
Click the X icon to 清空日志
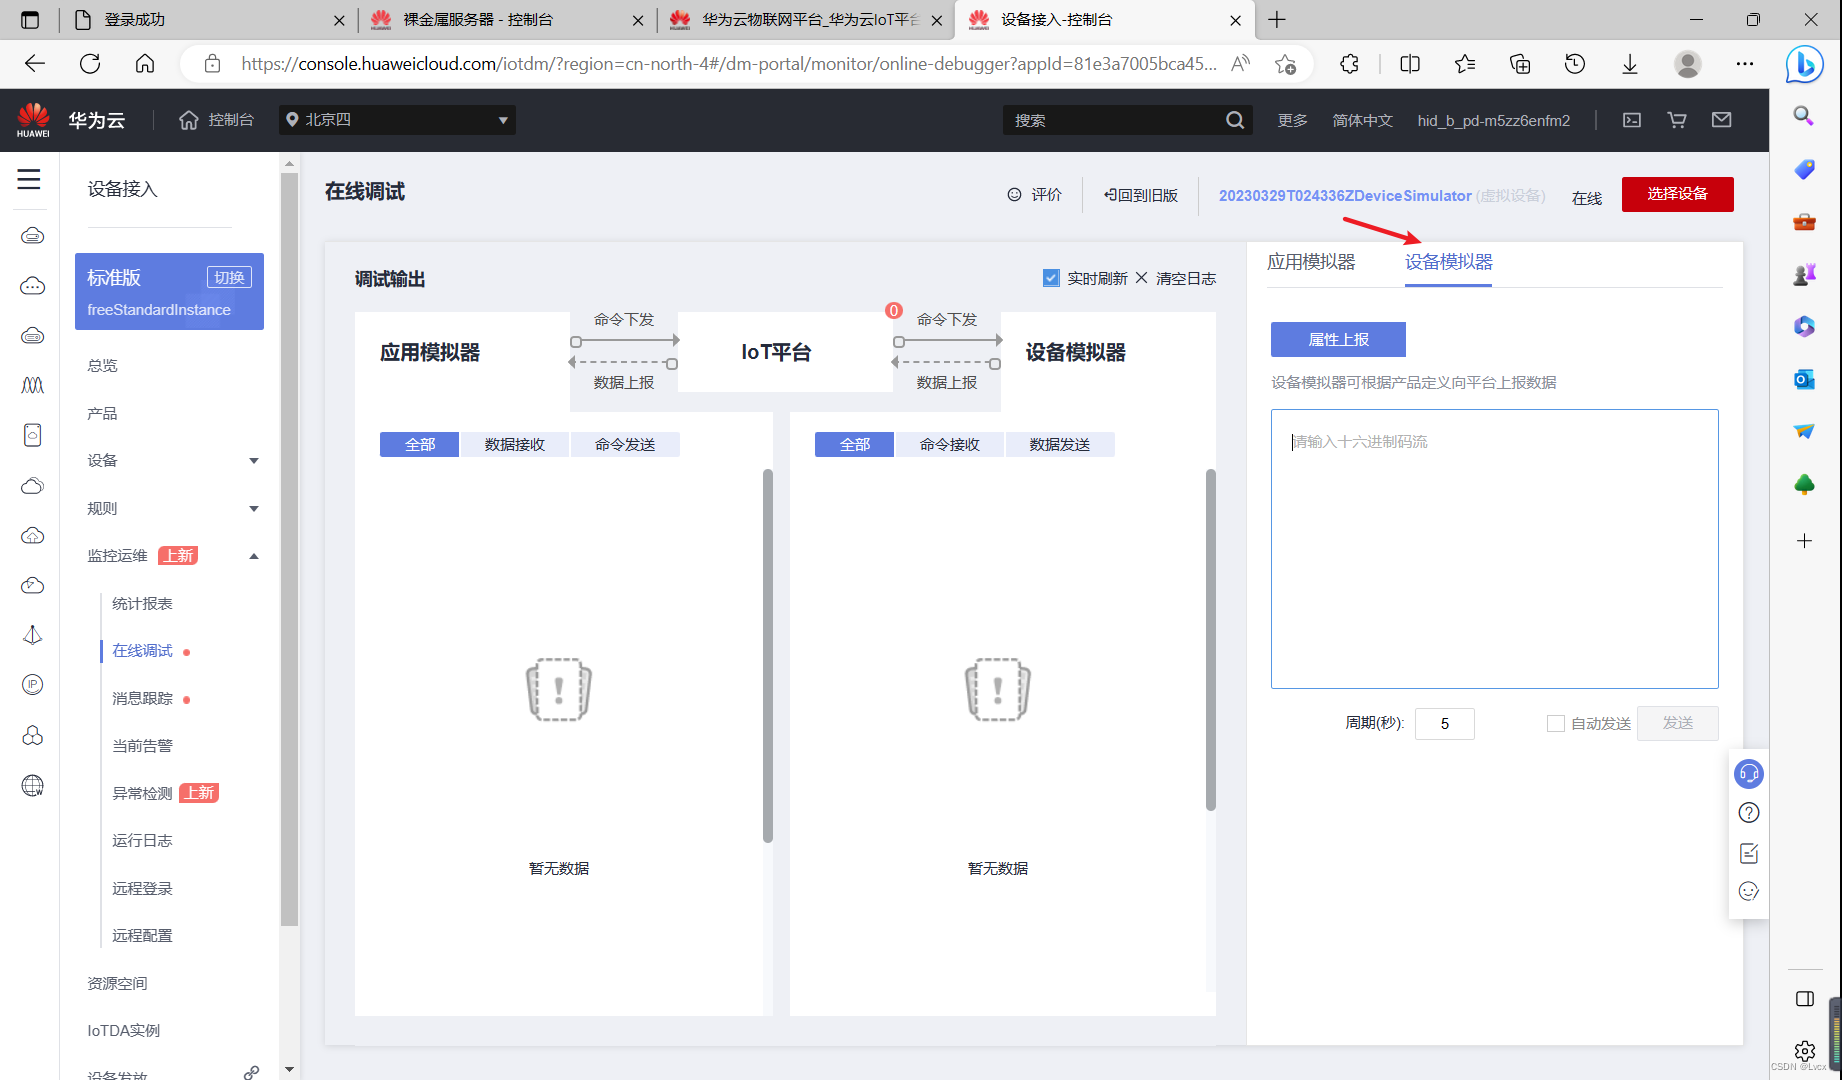1141,278
